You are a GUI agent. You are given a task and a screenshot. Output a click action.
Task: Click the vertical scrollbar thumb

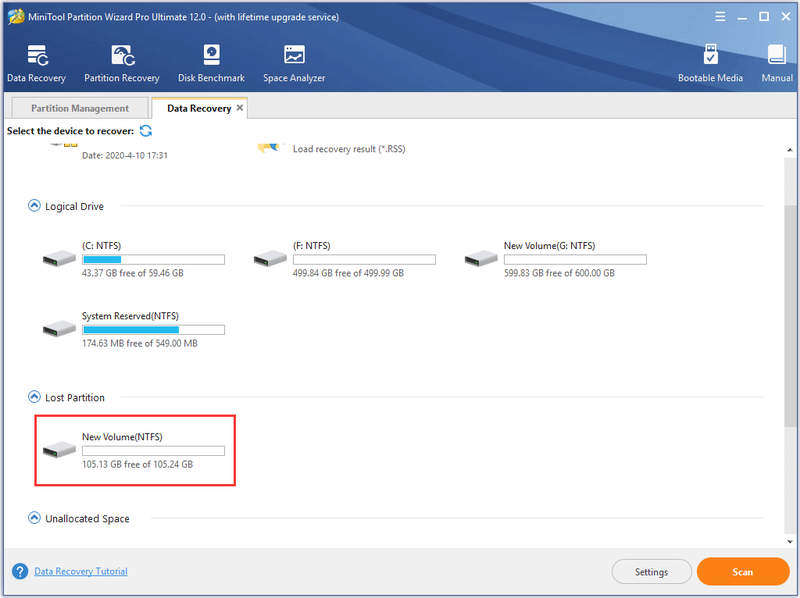(790, 315)
